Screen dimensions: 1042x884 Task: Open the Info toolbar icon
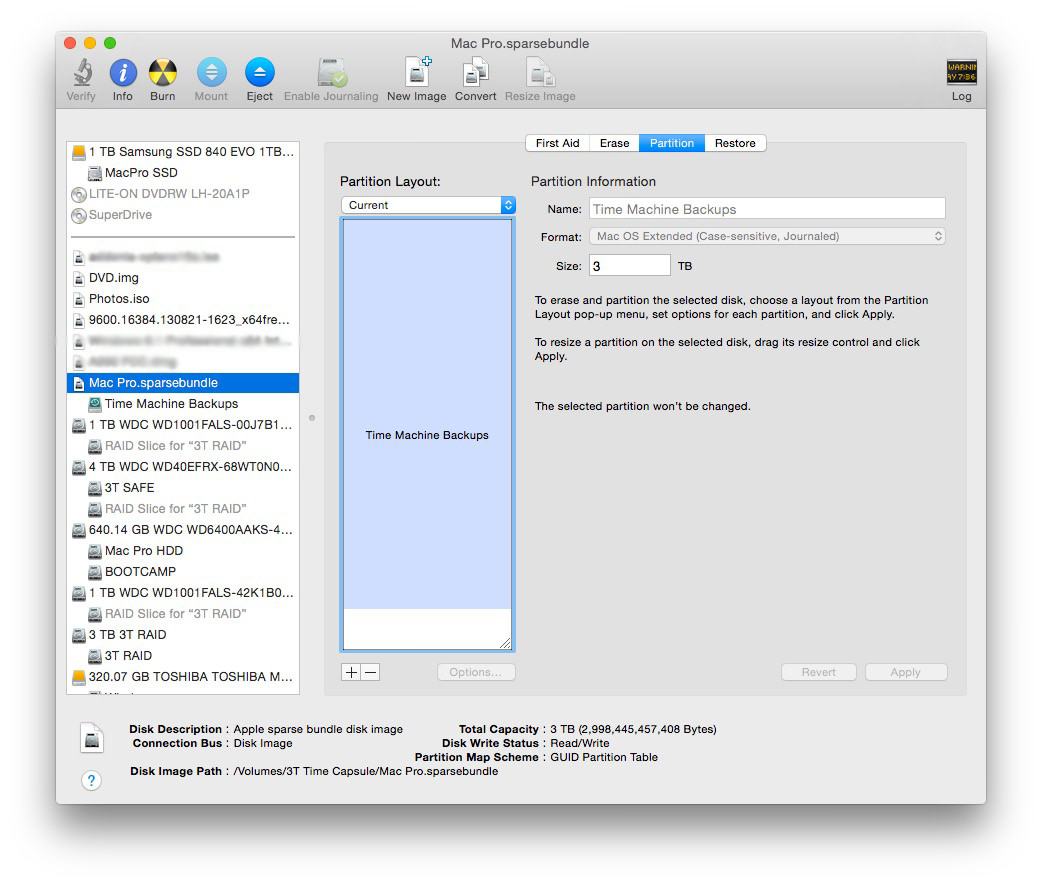coord(123,72)
